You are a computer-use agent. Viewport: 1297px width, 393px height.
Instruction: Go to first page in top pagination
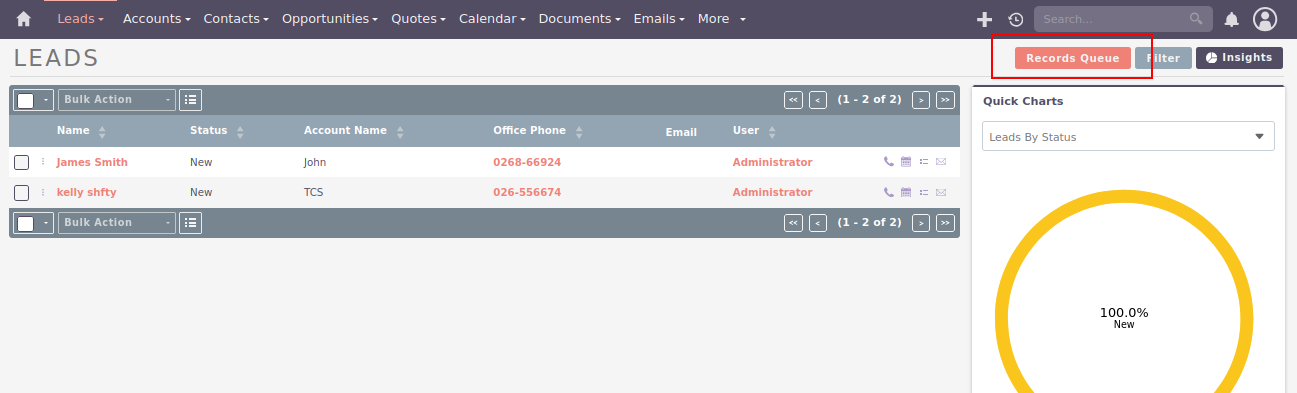[x=793, y=100]
